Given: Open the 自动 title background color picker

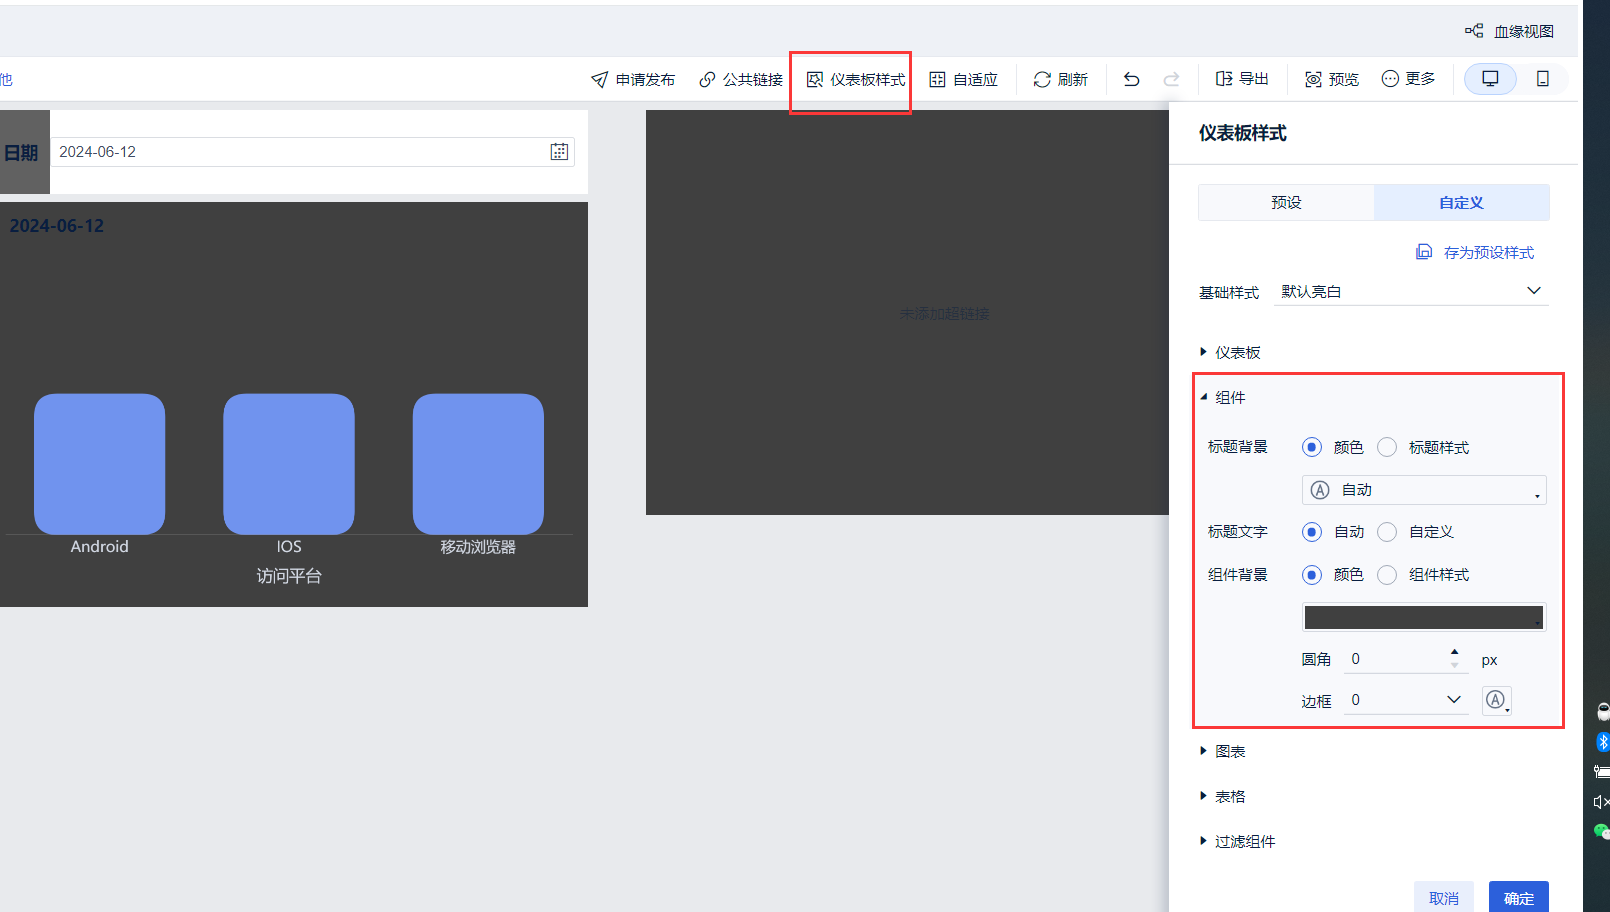Looking at the screenshot, I should [1424, 490].
